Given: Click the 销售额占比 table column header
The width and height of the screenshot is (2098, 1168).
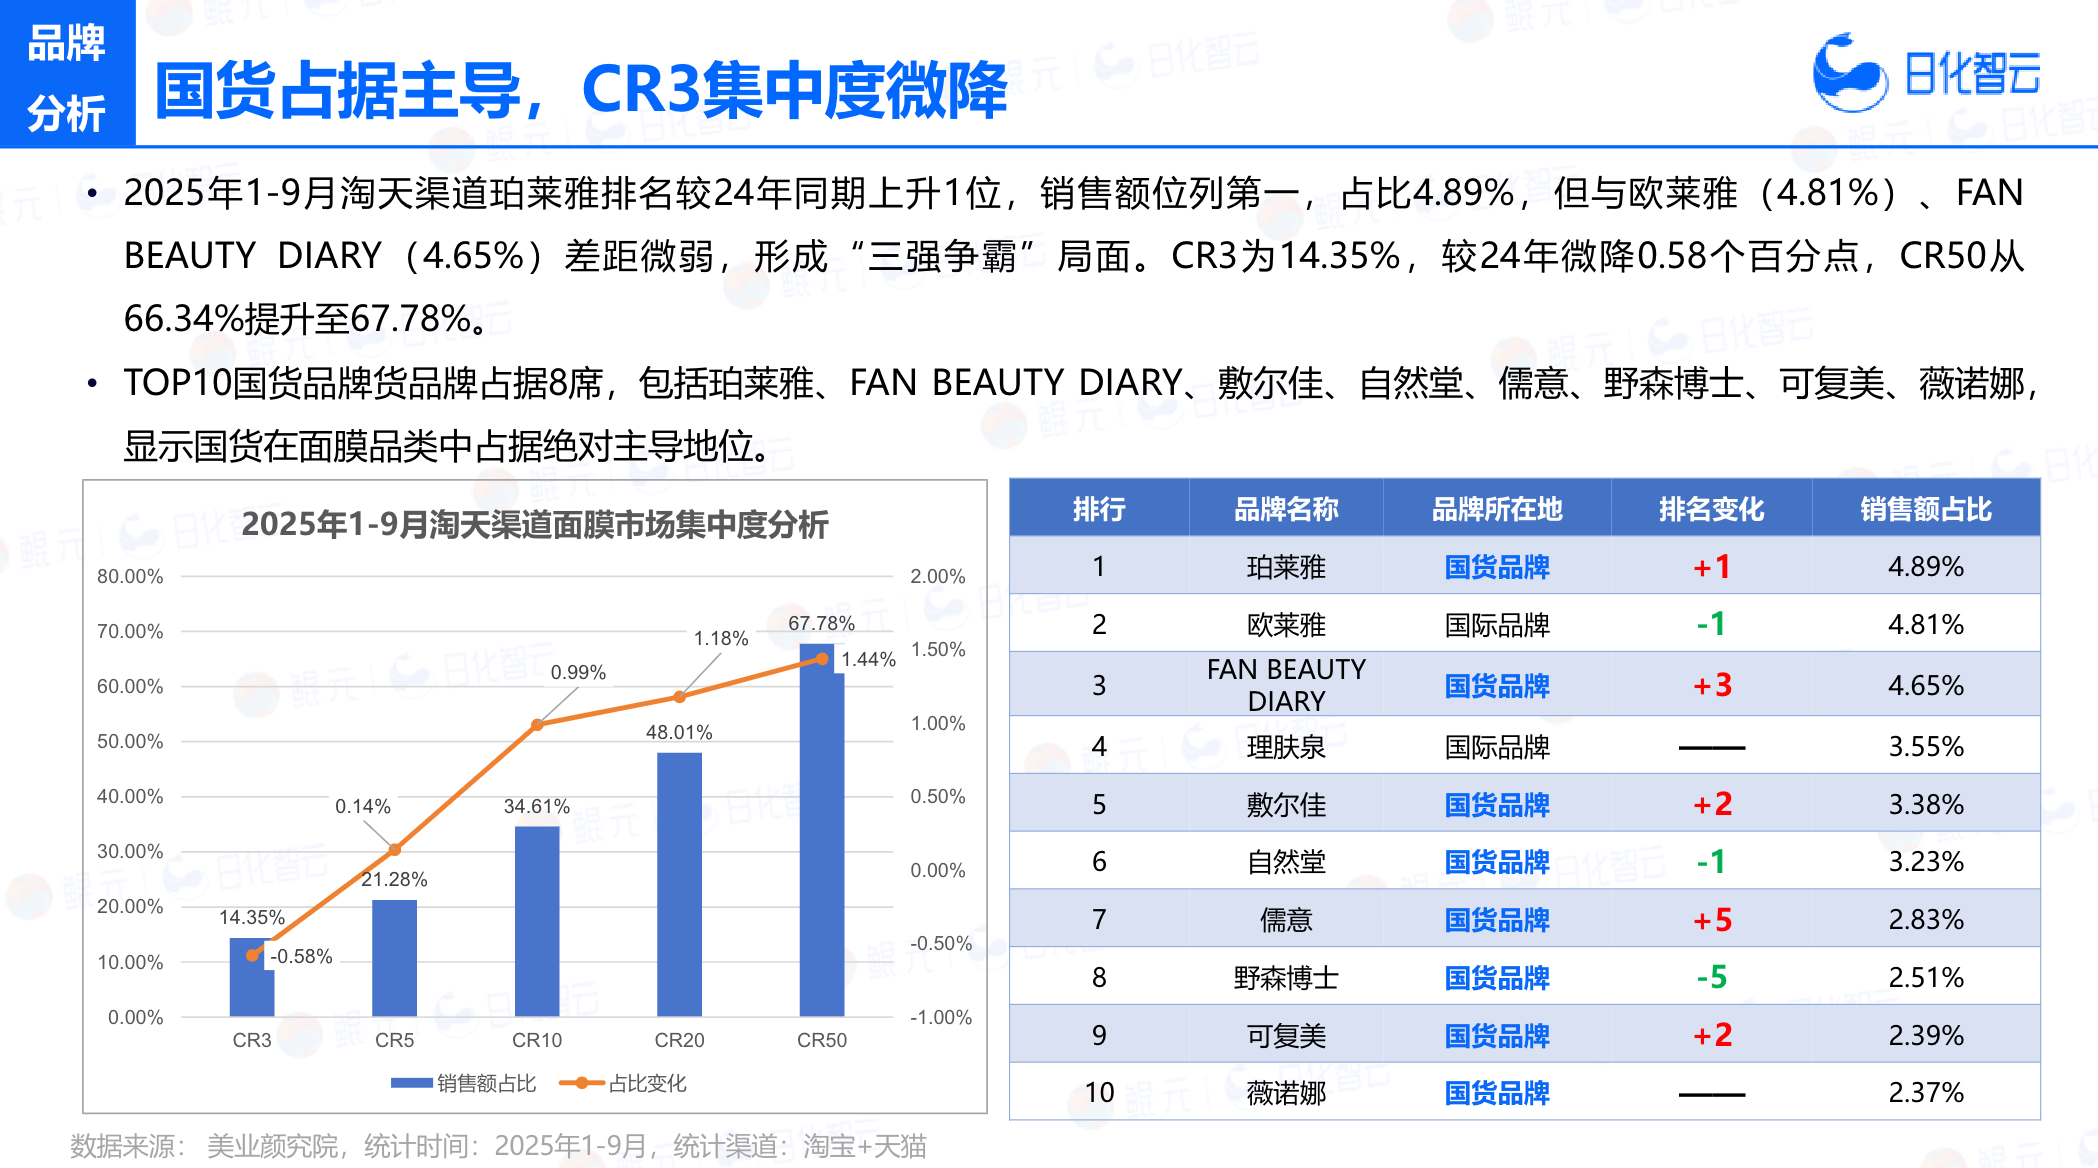Looking at the screenshot, I should (x=1925, y=509).
